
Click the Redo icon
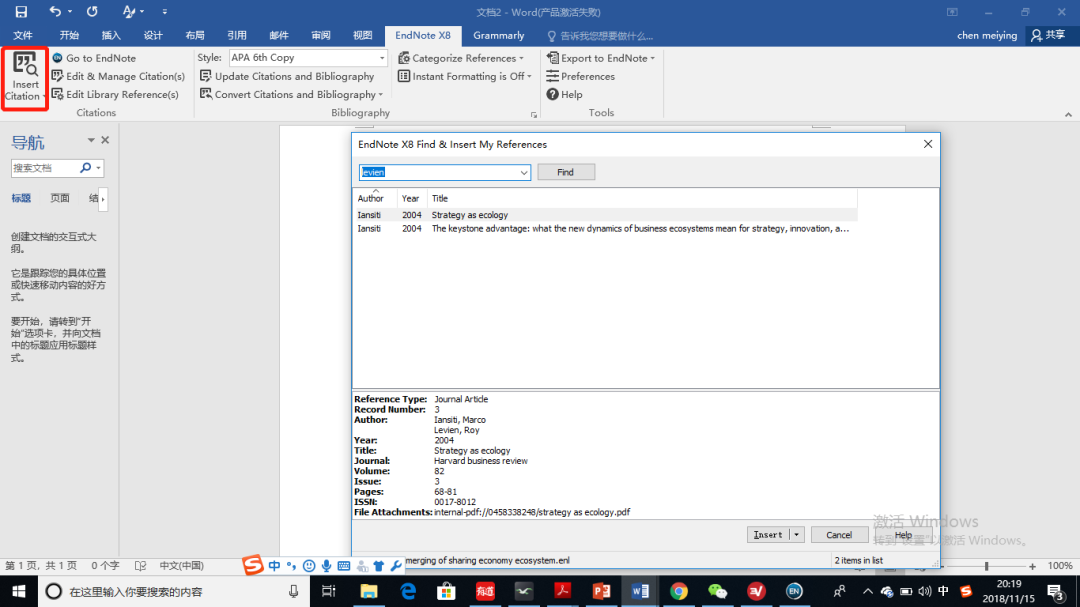click(92, 12)
